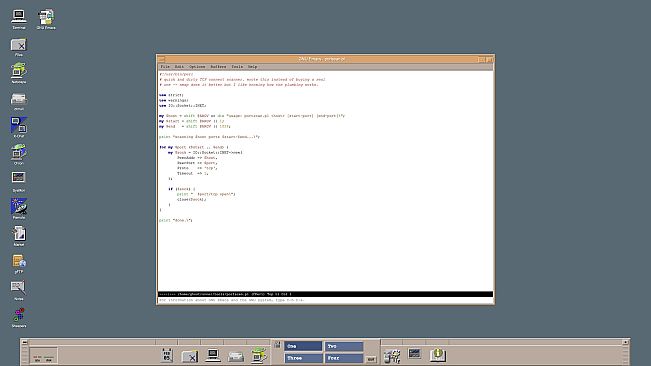
Task: Open the Emacs File menu
Action: (x=165, y=66)
